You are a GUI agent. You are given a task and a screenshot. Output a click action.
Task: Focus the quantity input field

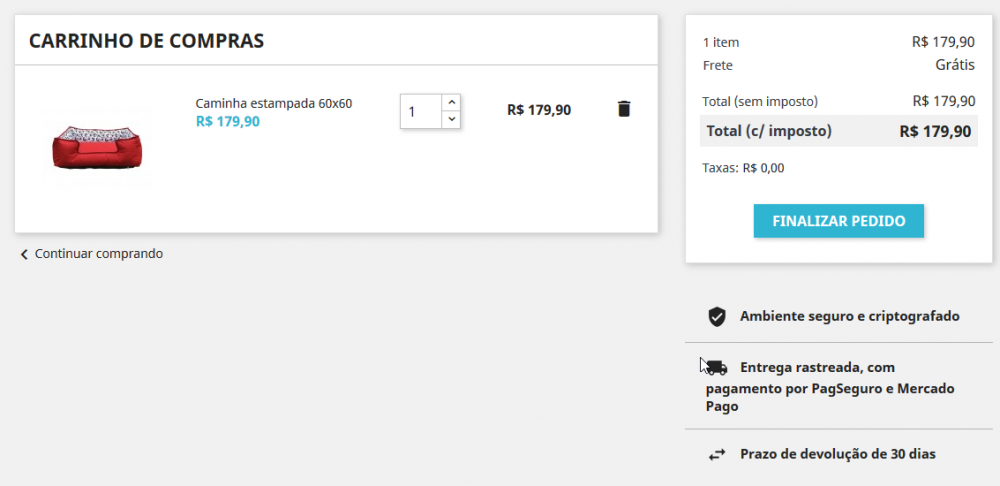point(421,112)
